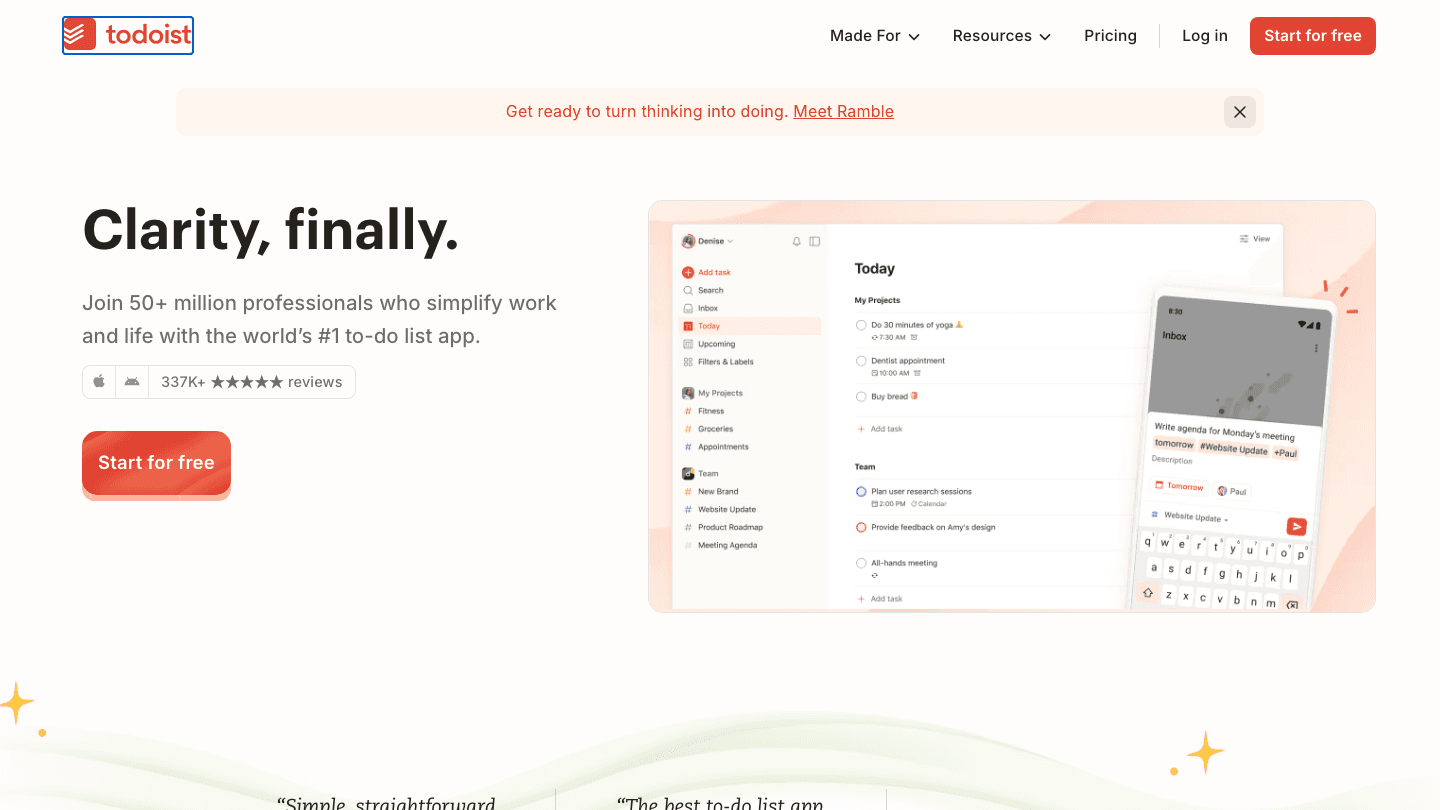Expand the Made For menu
Image resolution: width=1440 pixels, height=810 pixels.
tap(875, 36)
